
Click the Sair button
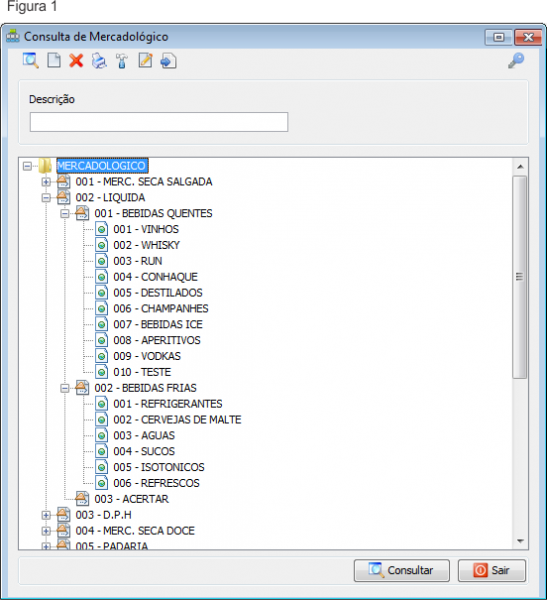click(x=492, y=571)
